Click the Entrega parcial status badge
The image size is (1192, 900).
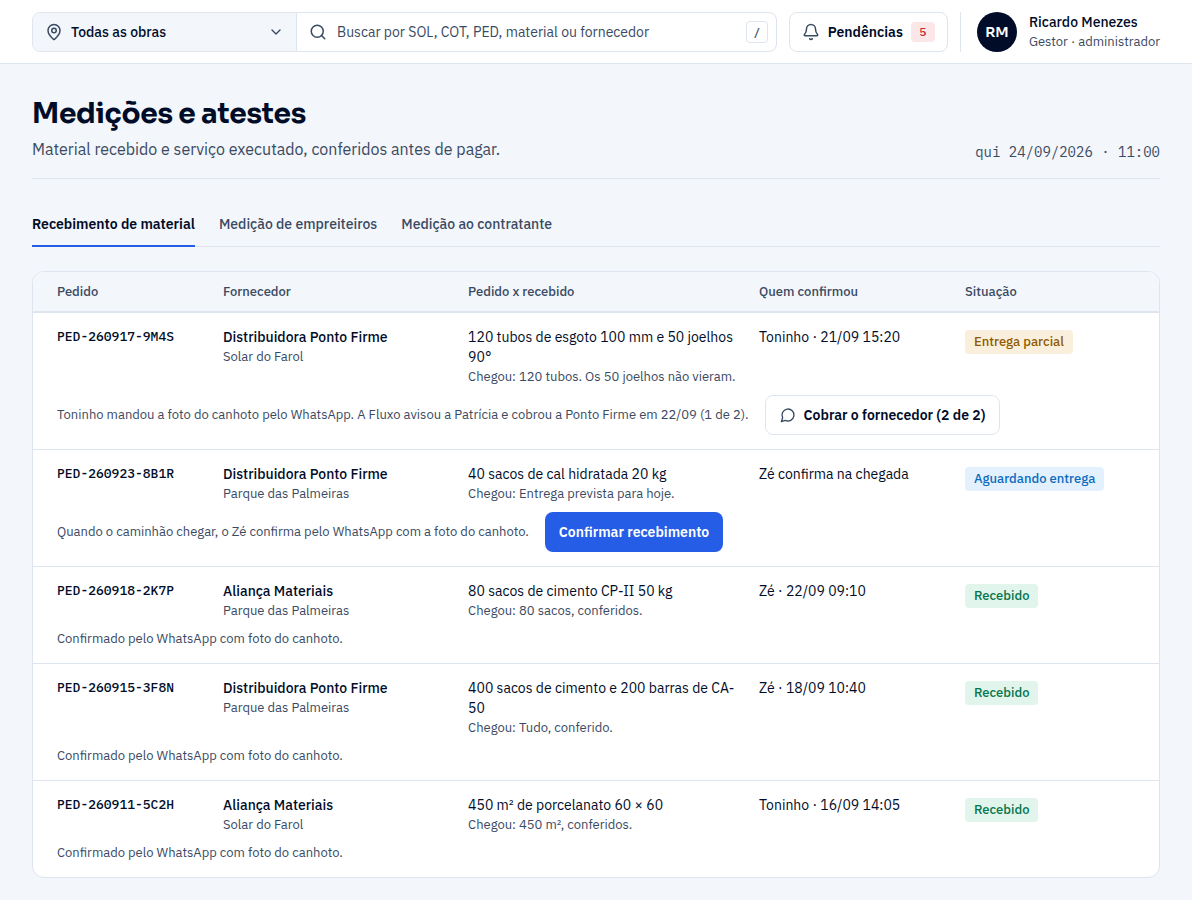click(x=1019, y=342)
